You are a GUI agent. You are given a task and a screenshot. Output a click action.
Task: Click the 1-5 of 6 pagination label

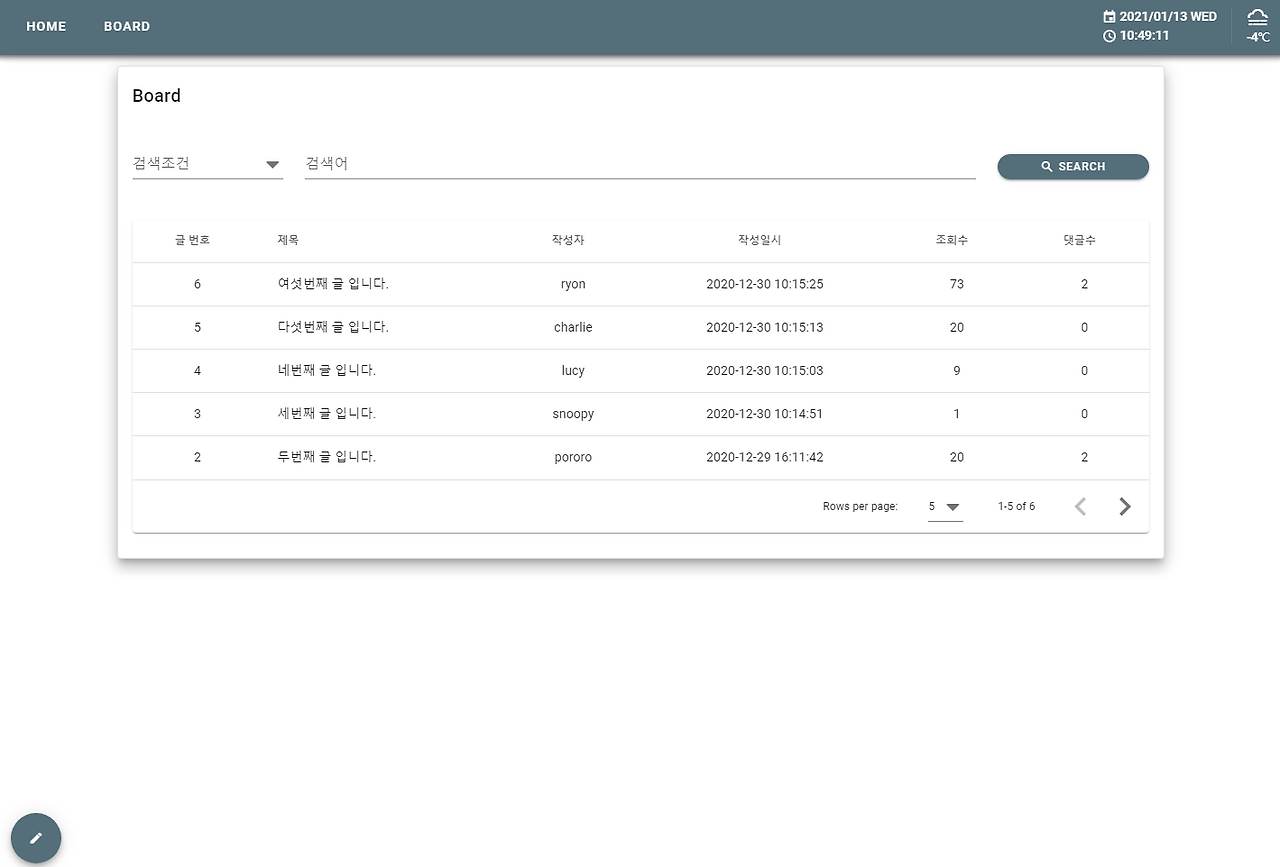coord(1017,506)
